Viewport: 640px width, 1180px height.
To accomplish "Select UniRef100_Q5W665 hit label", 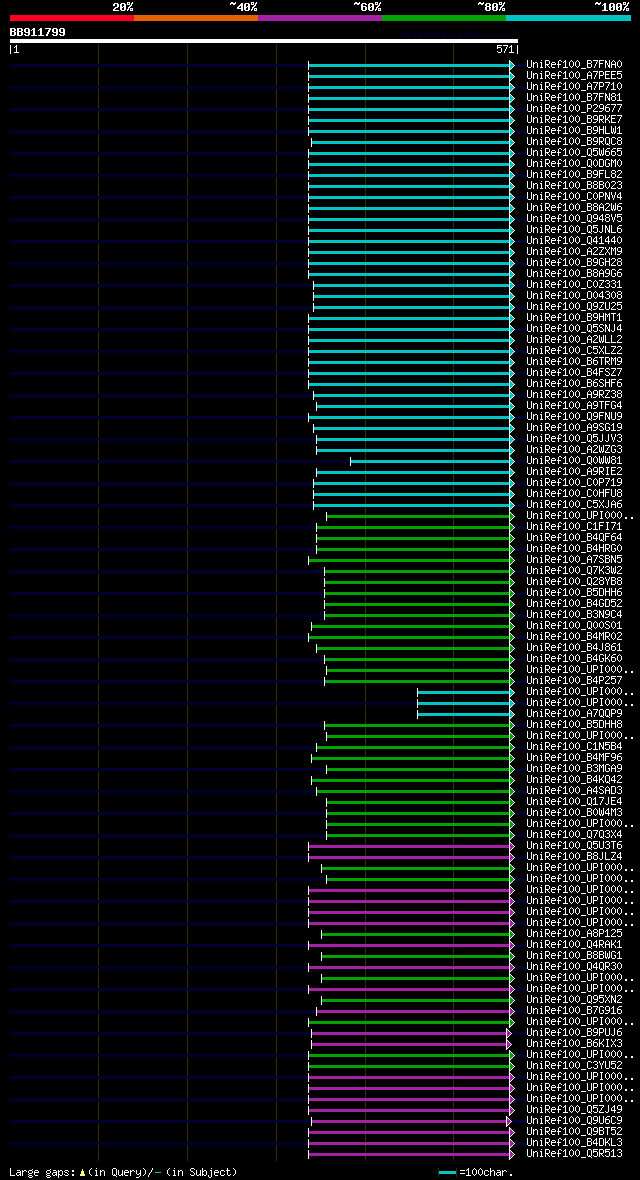I will pyautogui.click(x=574, y=153).
